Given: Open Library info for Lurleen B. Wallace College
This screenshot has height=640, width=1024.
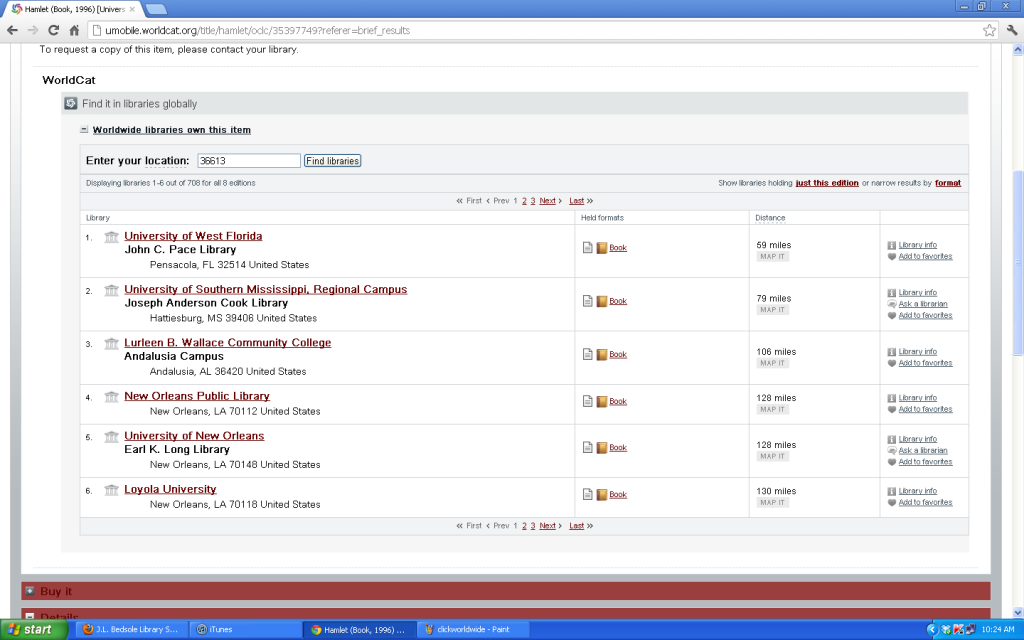Looking at the screenshot, I should click(917, 352).
